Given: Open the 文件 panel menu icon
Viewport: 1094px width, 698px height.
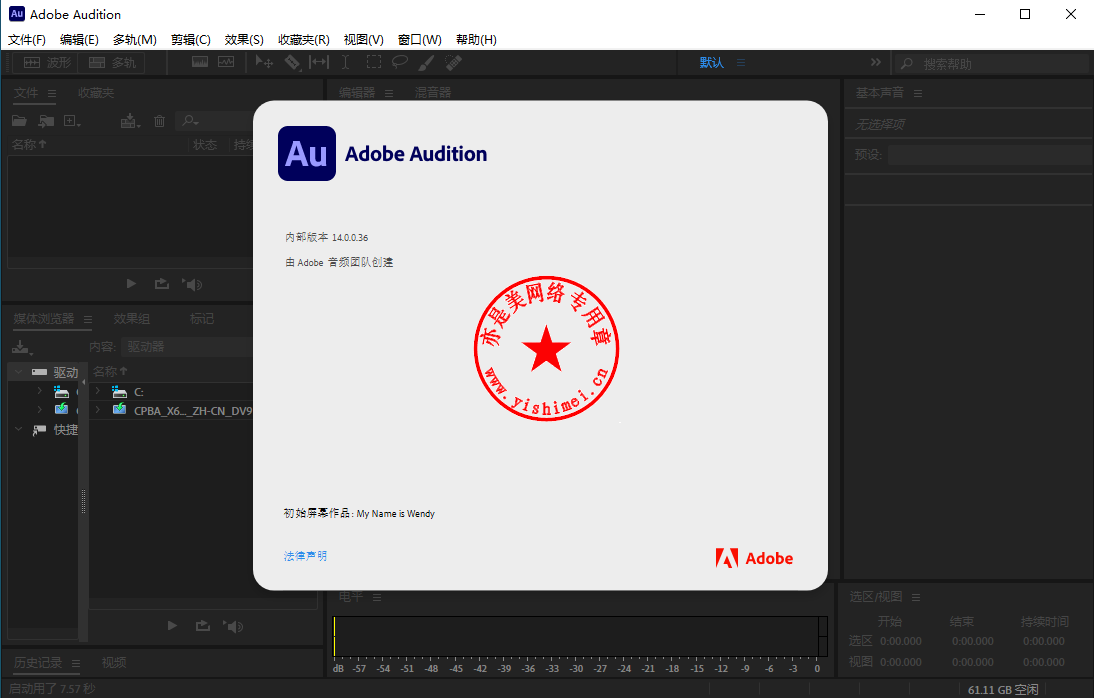Looking at the screenshot, I should (52, 94).
